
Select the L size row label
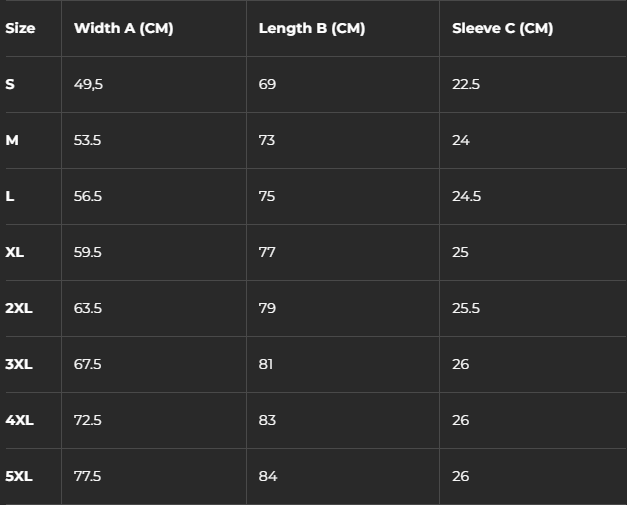[x=10, y=196]
